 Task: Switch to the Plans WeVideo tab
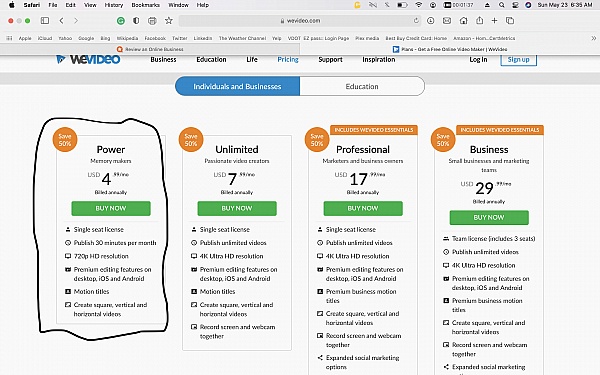point(450,49)
